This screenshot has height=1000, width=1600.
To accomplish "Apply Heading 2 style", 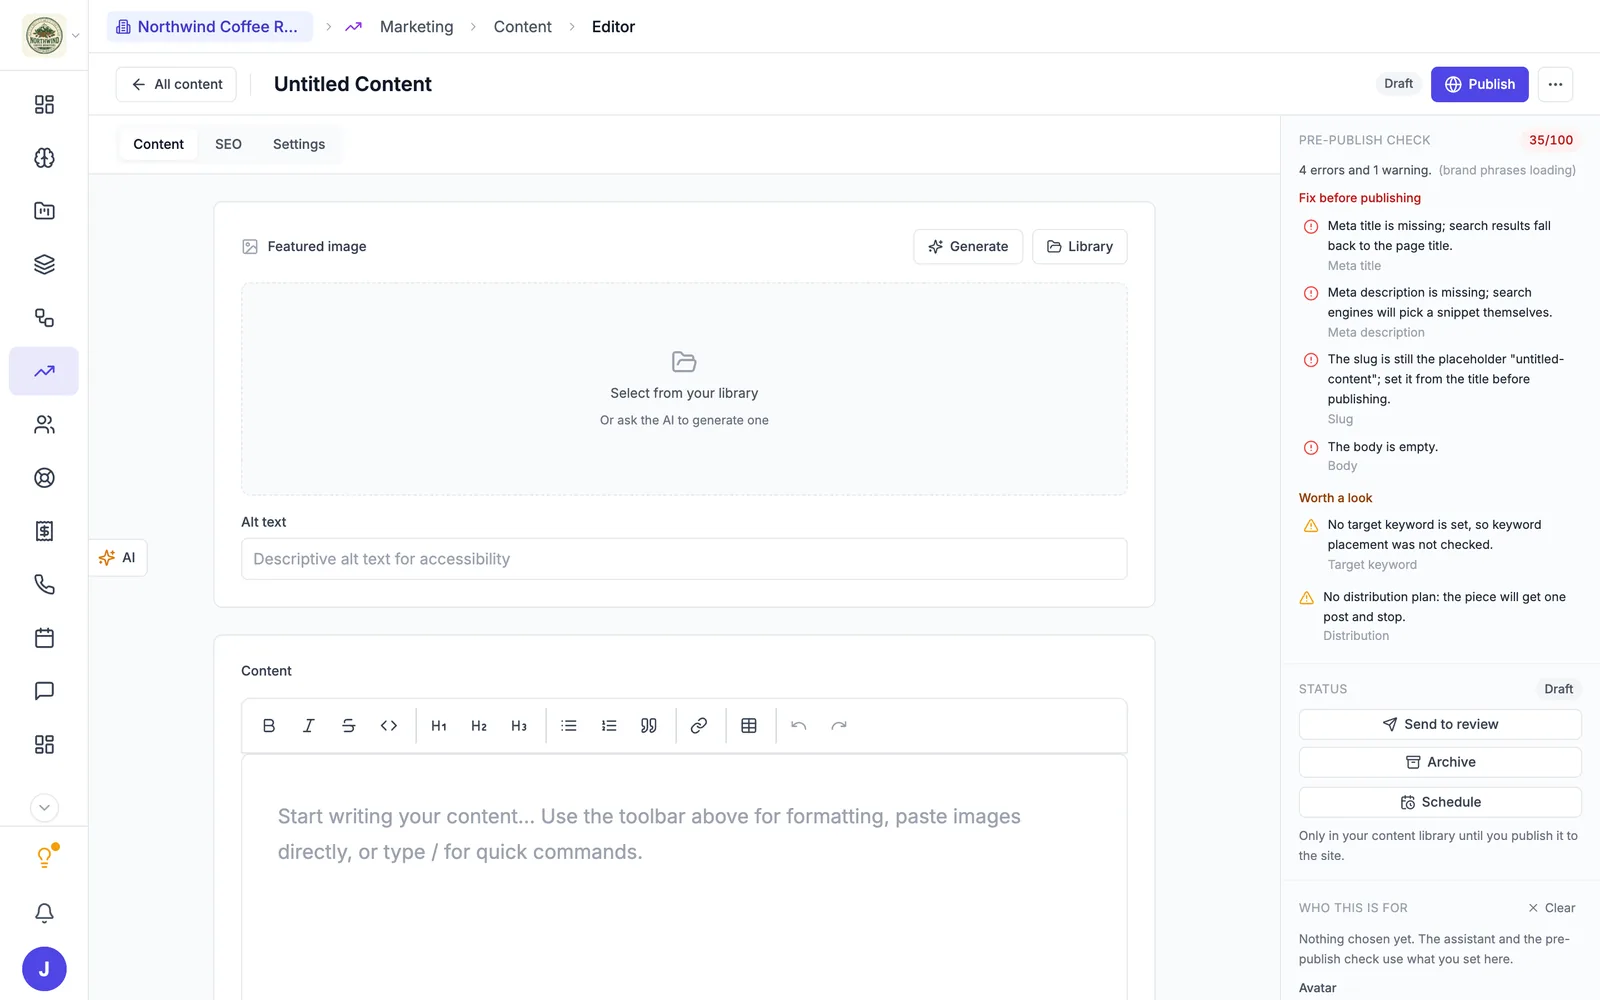I will click(479, 726).
